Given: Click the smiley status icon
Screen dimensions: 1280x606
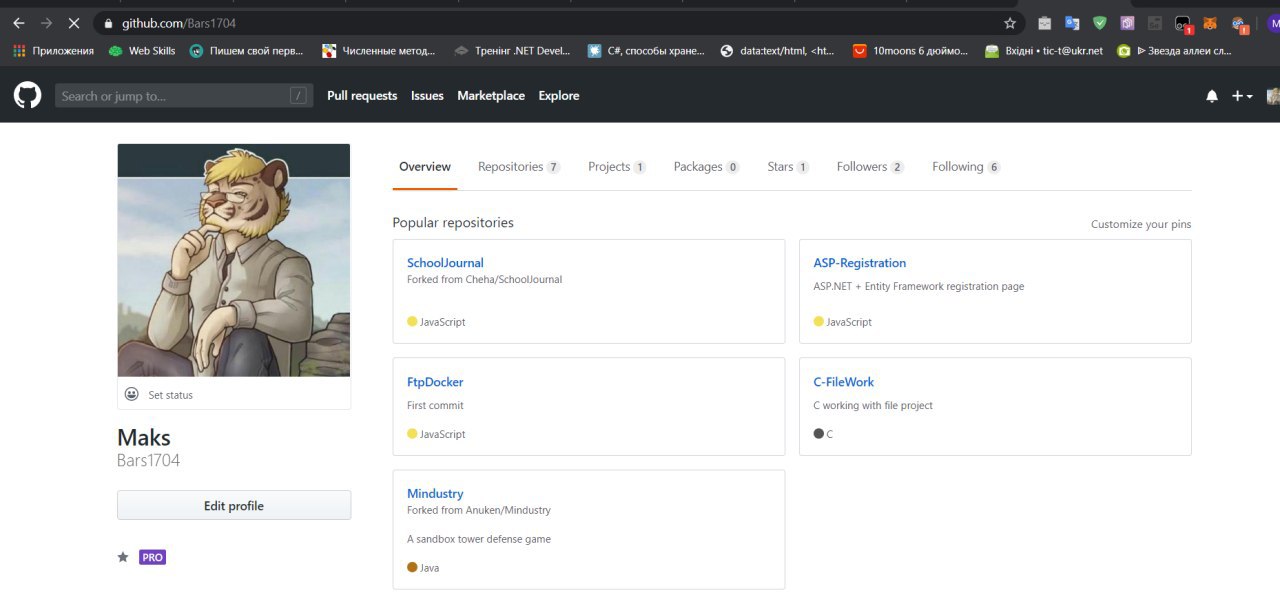Looking at the screenshot, I should (131, 394).
